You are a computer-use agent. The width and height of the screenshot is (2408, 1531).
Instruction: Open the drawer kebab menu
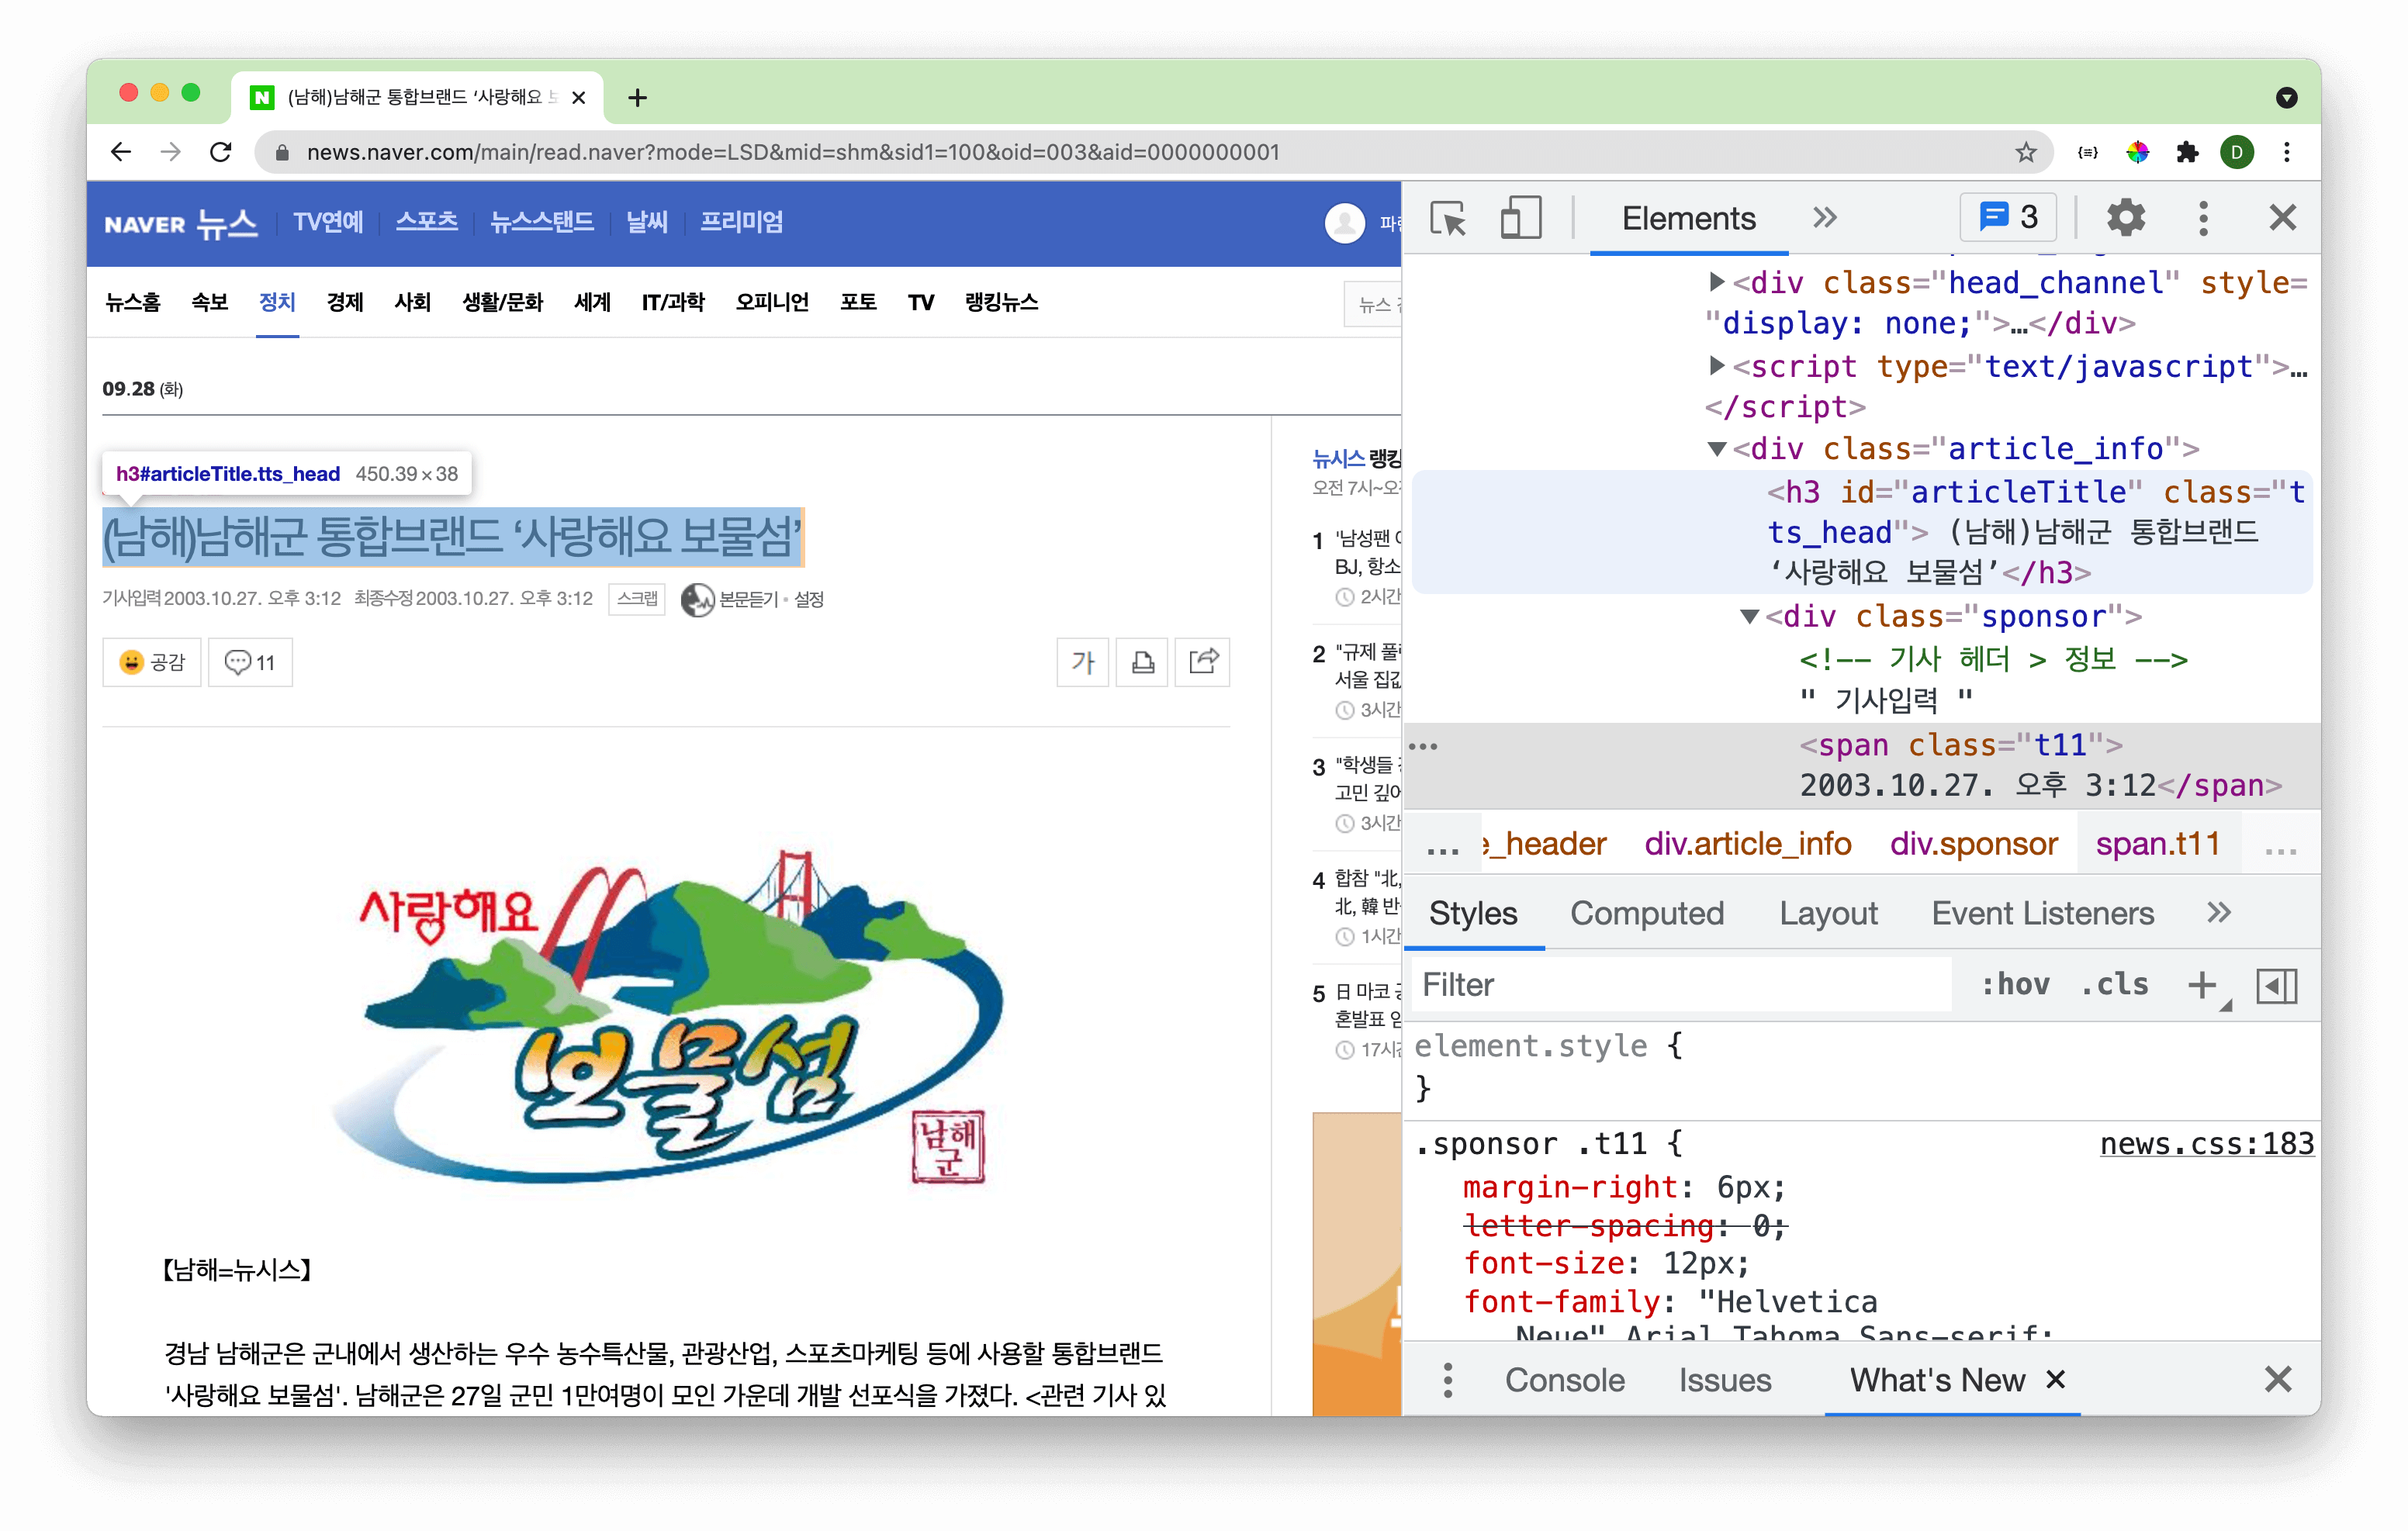tap(1447, 1380)
